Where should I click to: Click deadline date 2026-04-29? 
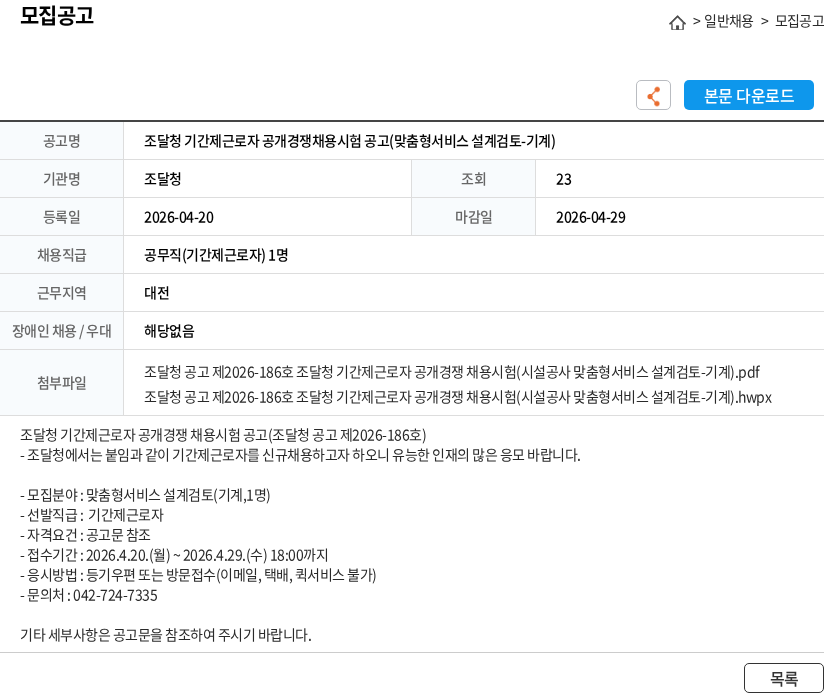591,217
